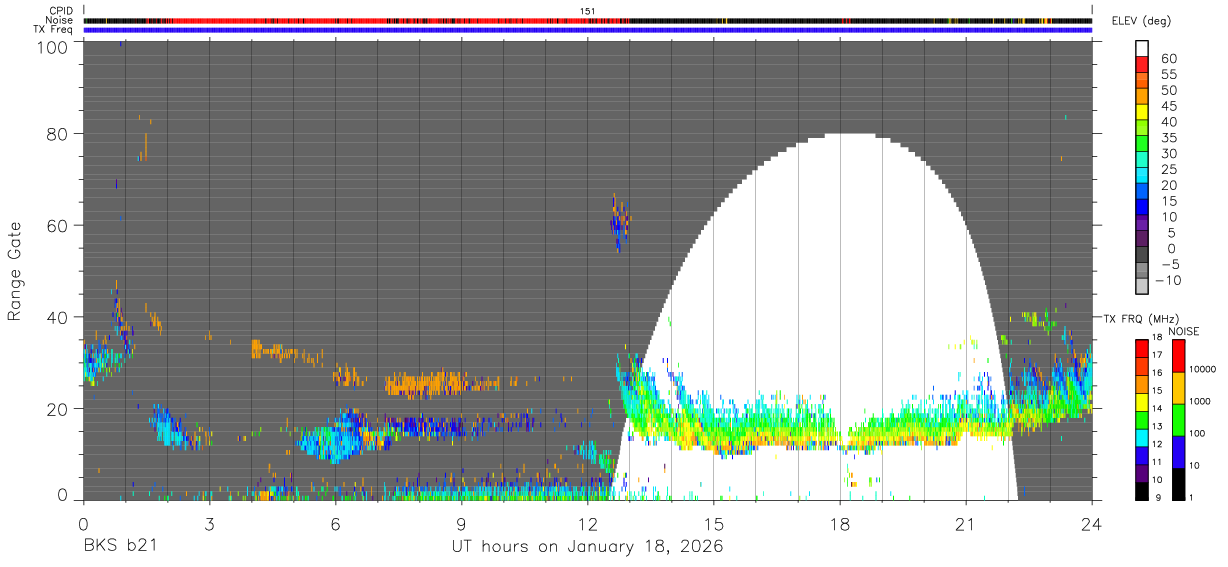Click the white top swatch of the ELEV colorbar
1228x567 pixels.
(x=1142, y=49)
